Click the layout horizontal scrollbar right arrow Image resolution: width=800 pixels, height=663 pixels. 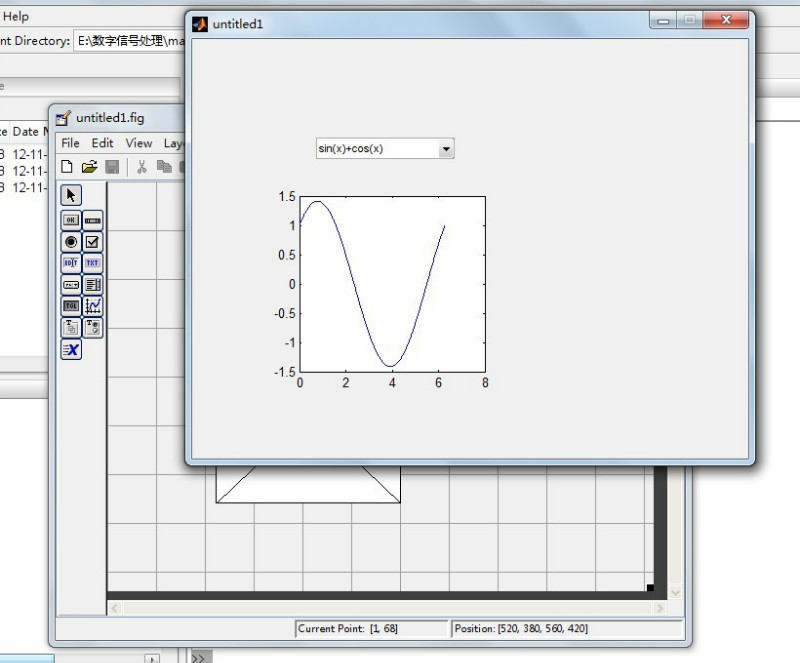point(659,608)
